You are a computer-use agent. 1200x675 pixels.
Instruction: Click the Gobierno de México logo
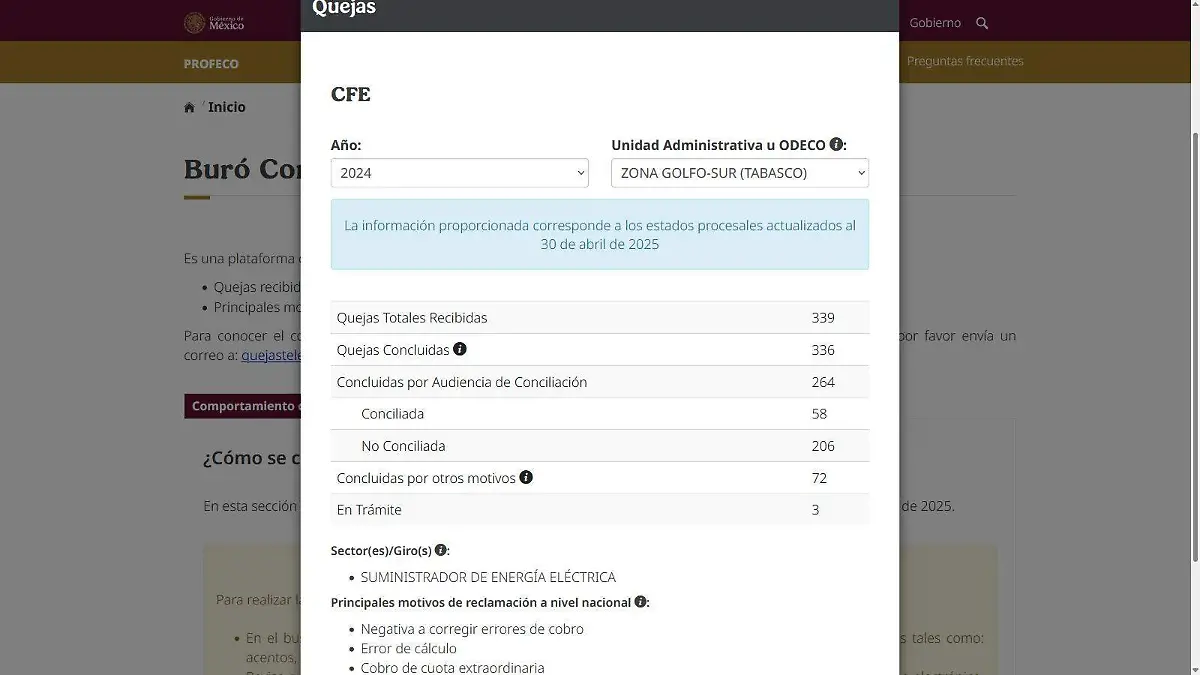pos(213,22)
